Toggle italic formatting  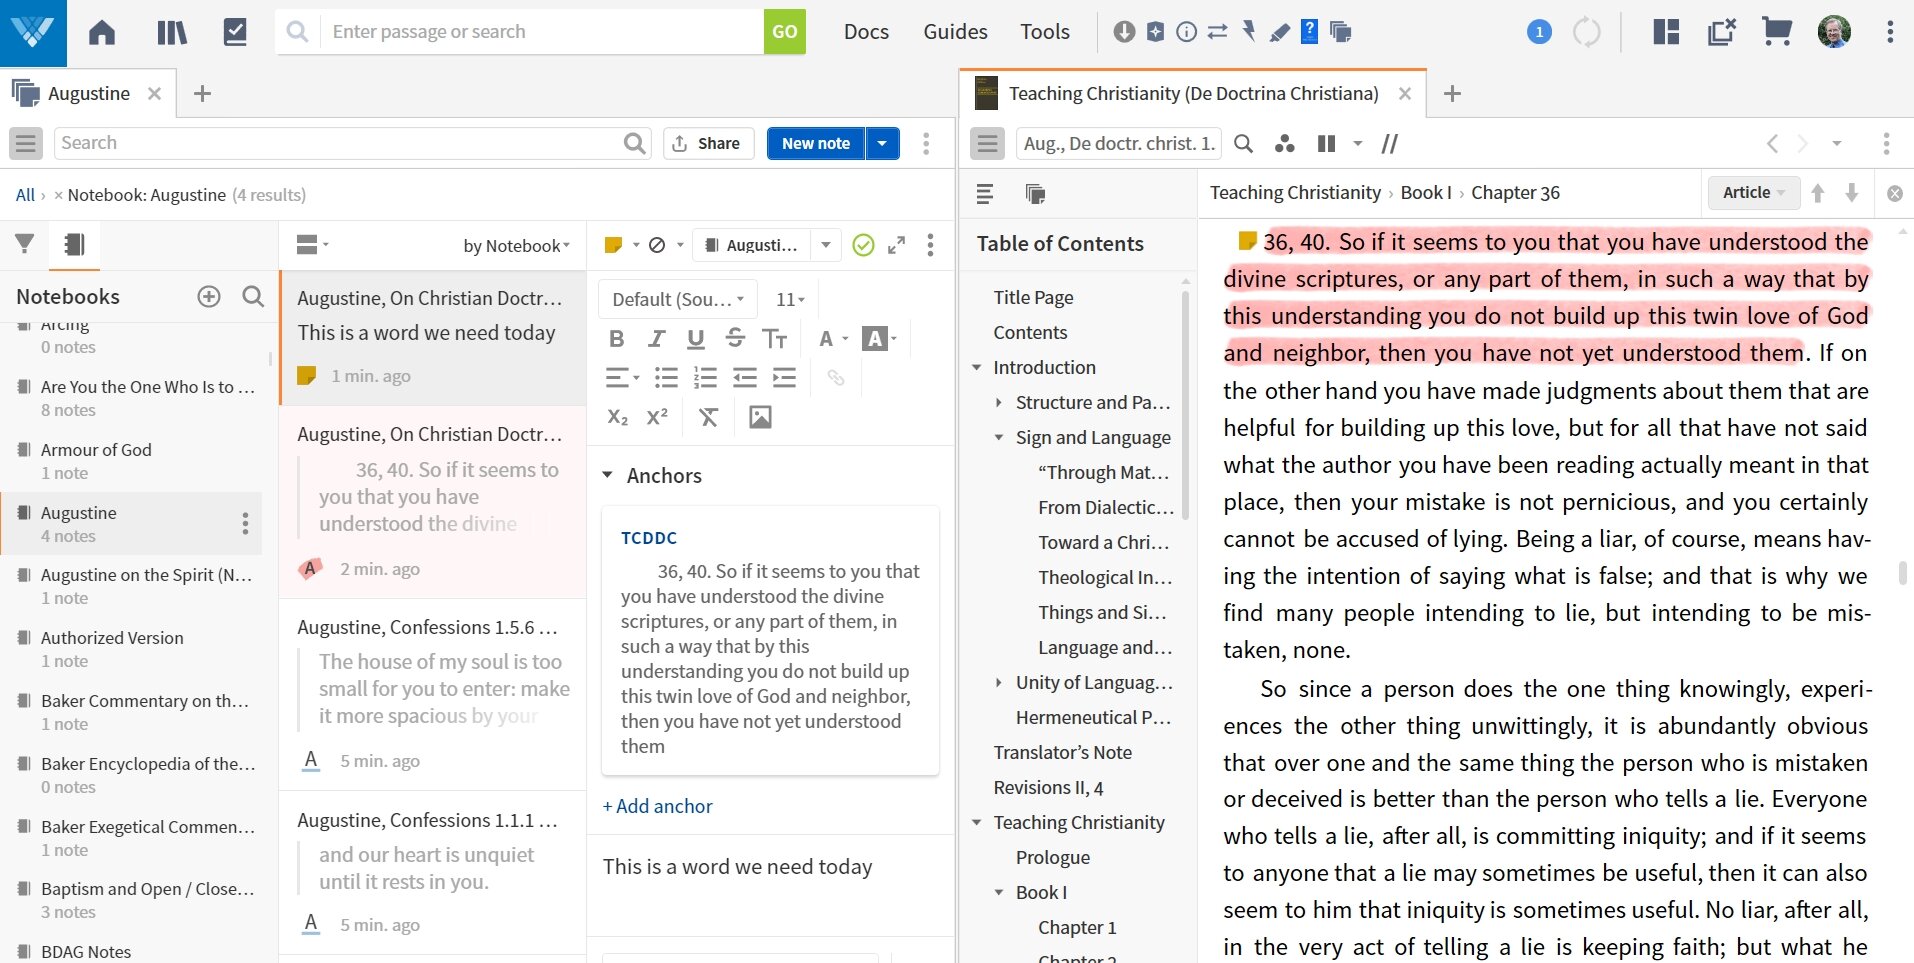(x=656, y=339)
